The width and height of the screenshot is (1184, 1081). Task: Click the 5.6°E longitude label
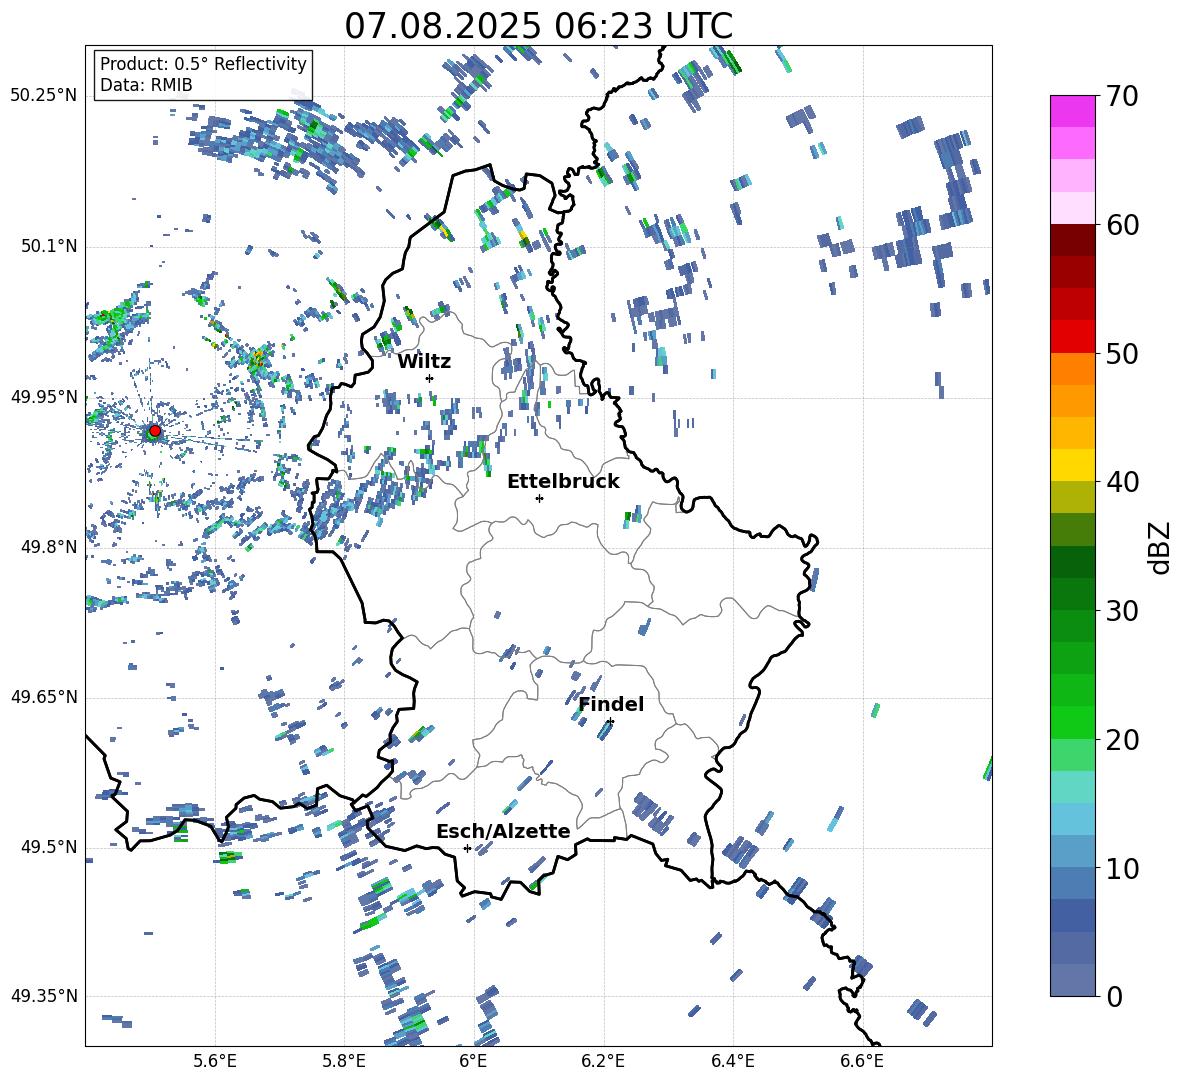click(x=215, y=1062)
